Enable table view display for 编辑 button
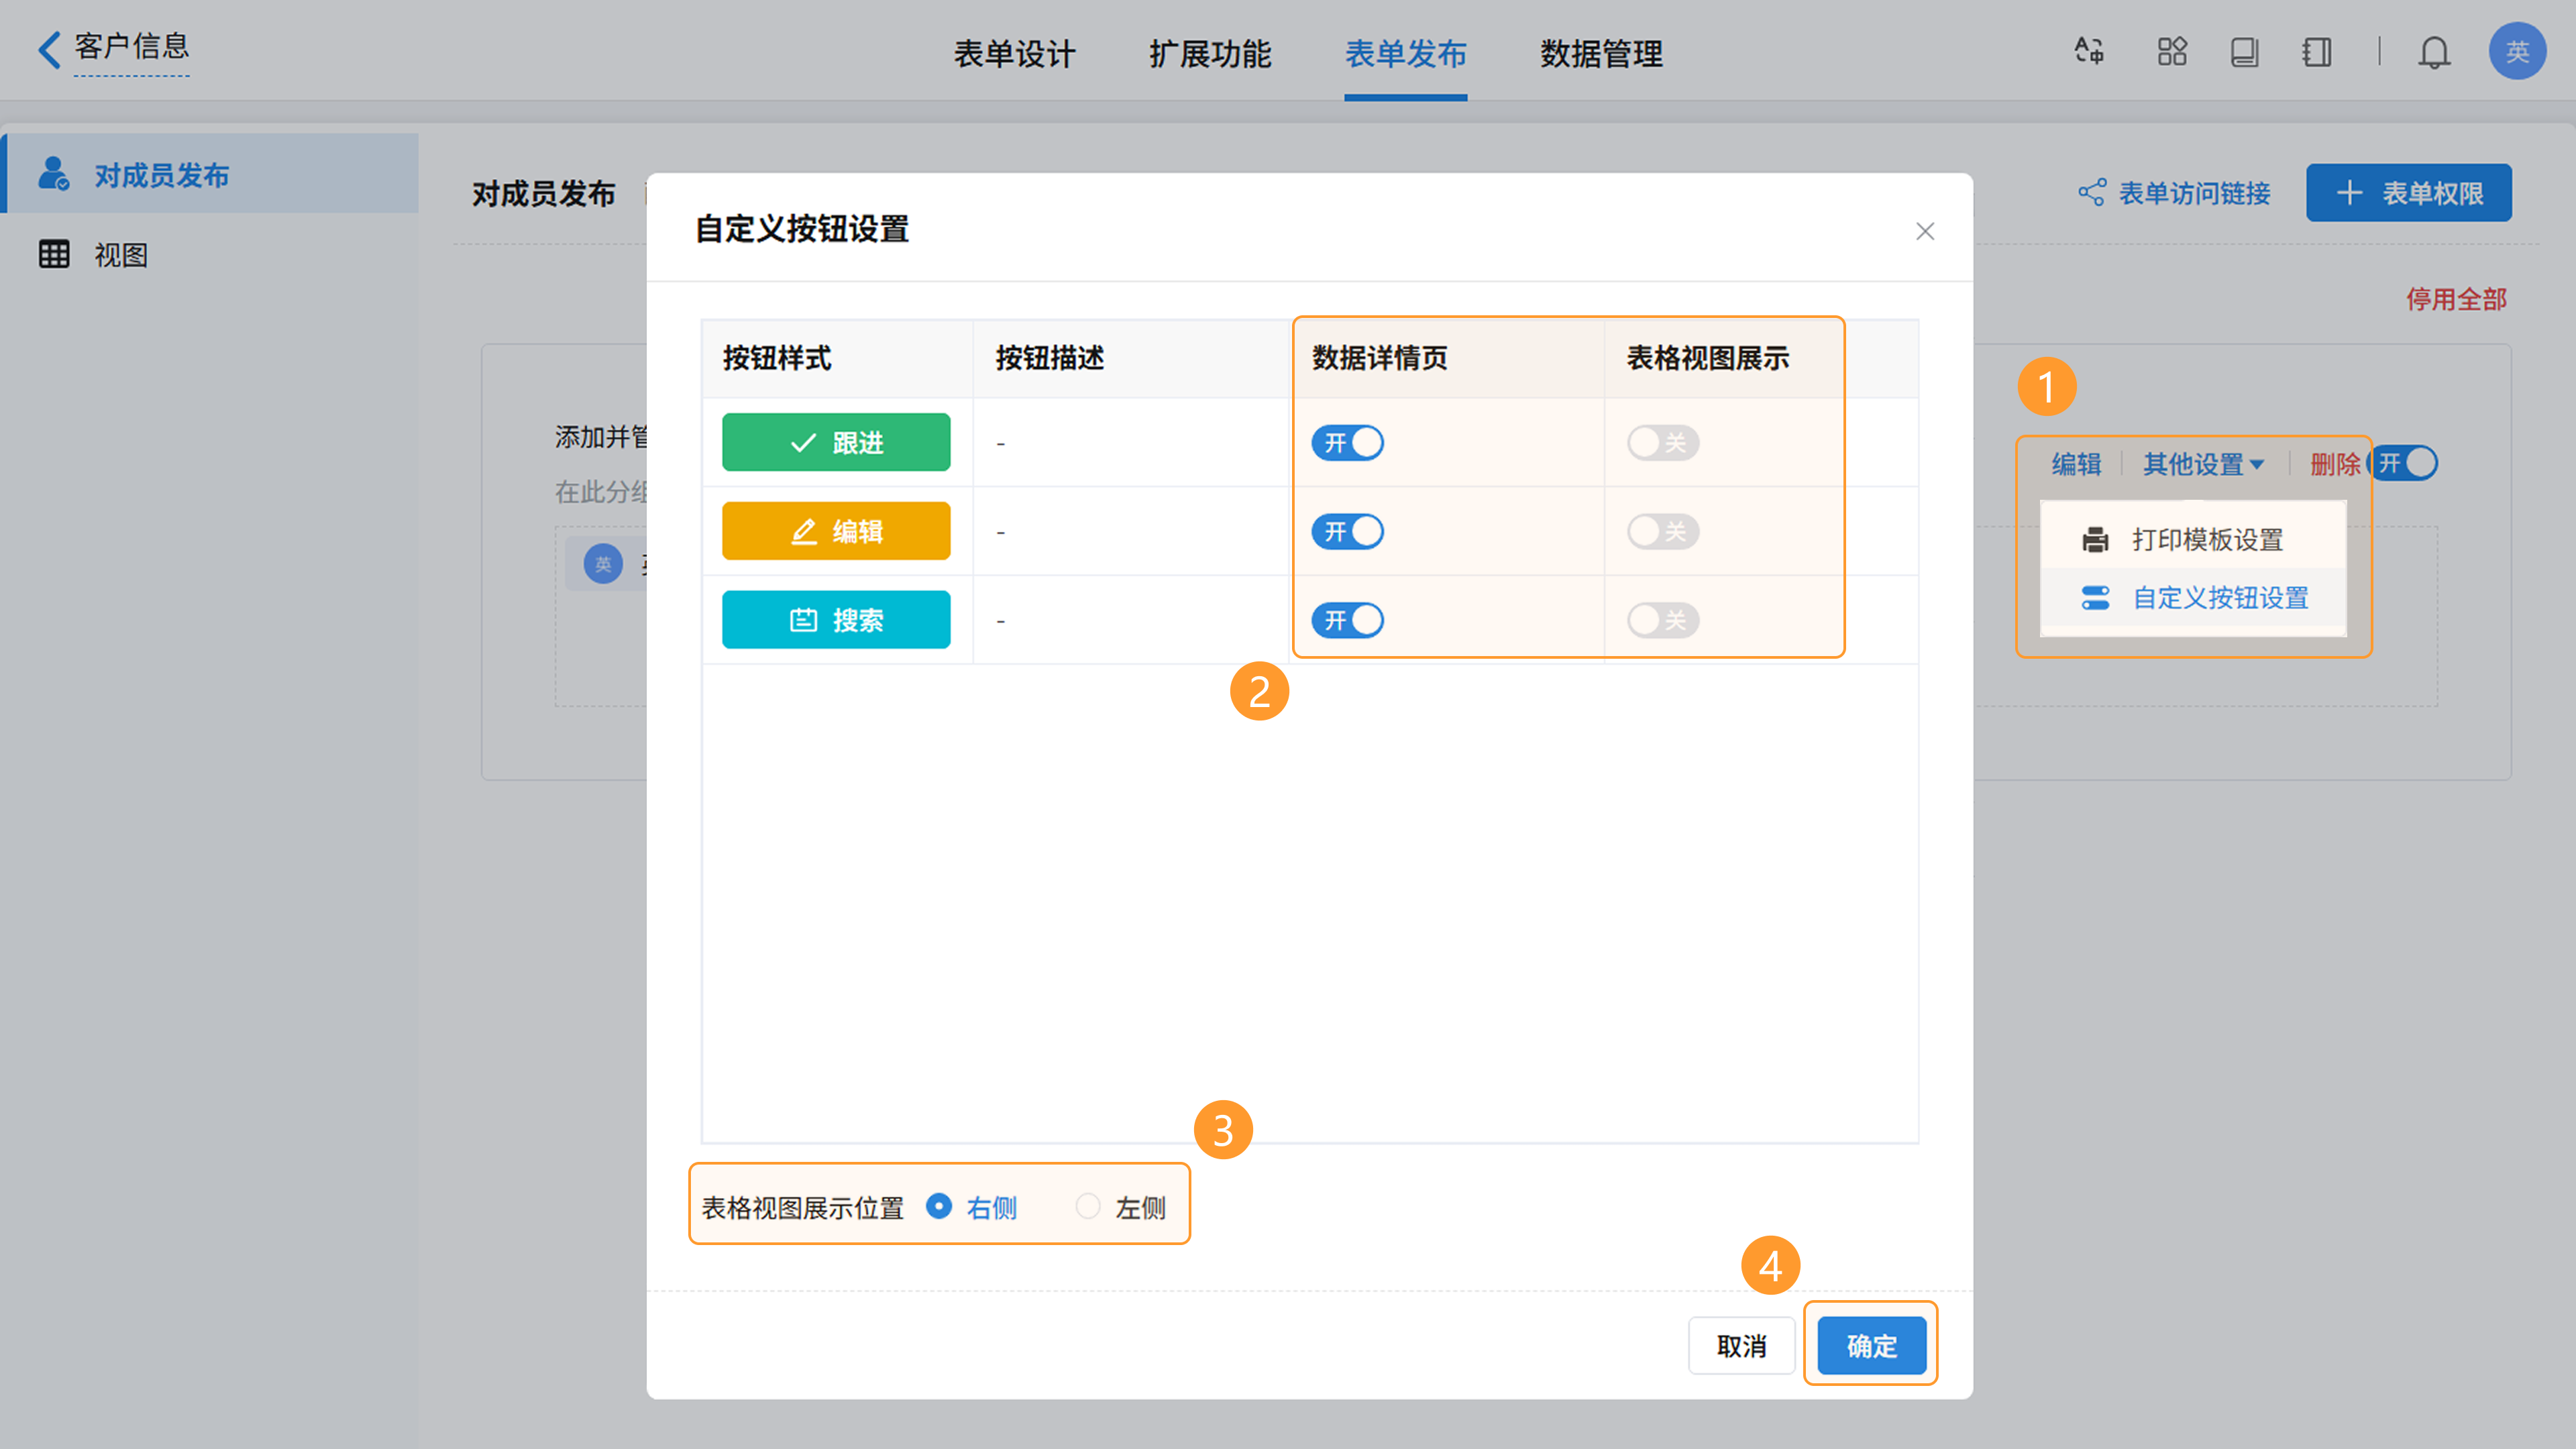2576x1449 pixels. coord(1662,531)
